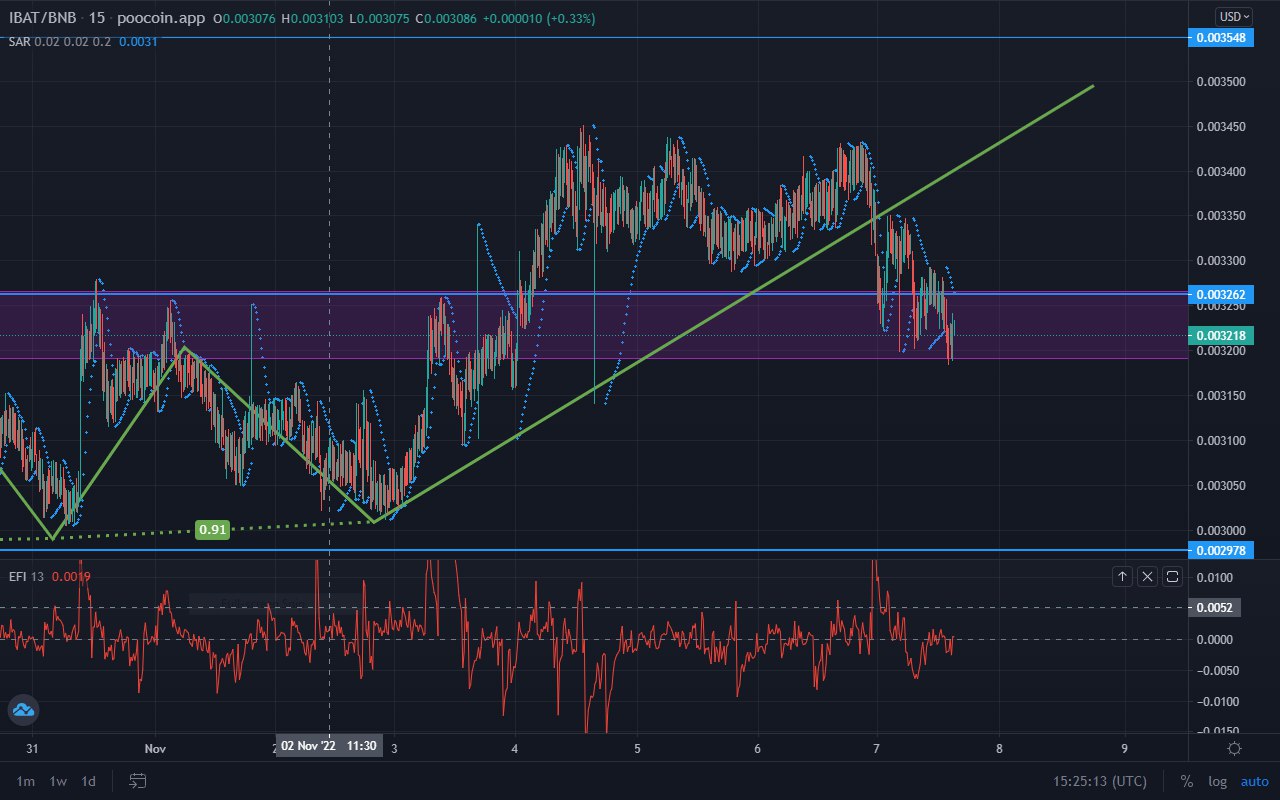Click the 0.003000 price axis value
Screen dimensions: 1280x800
1221,531
